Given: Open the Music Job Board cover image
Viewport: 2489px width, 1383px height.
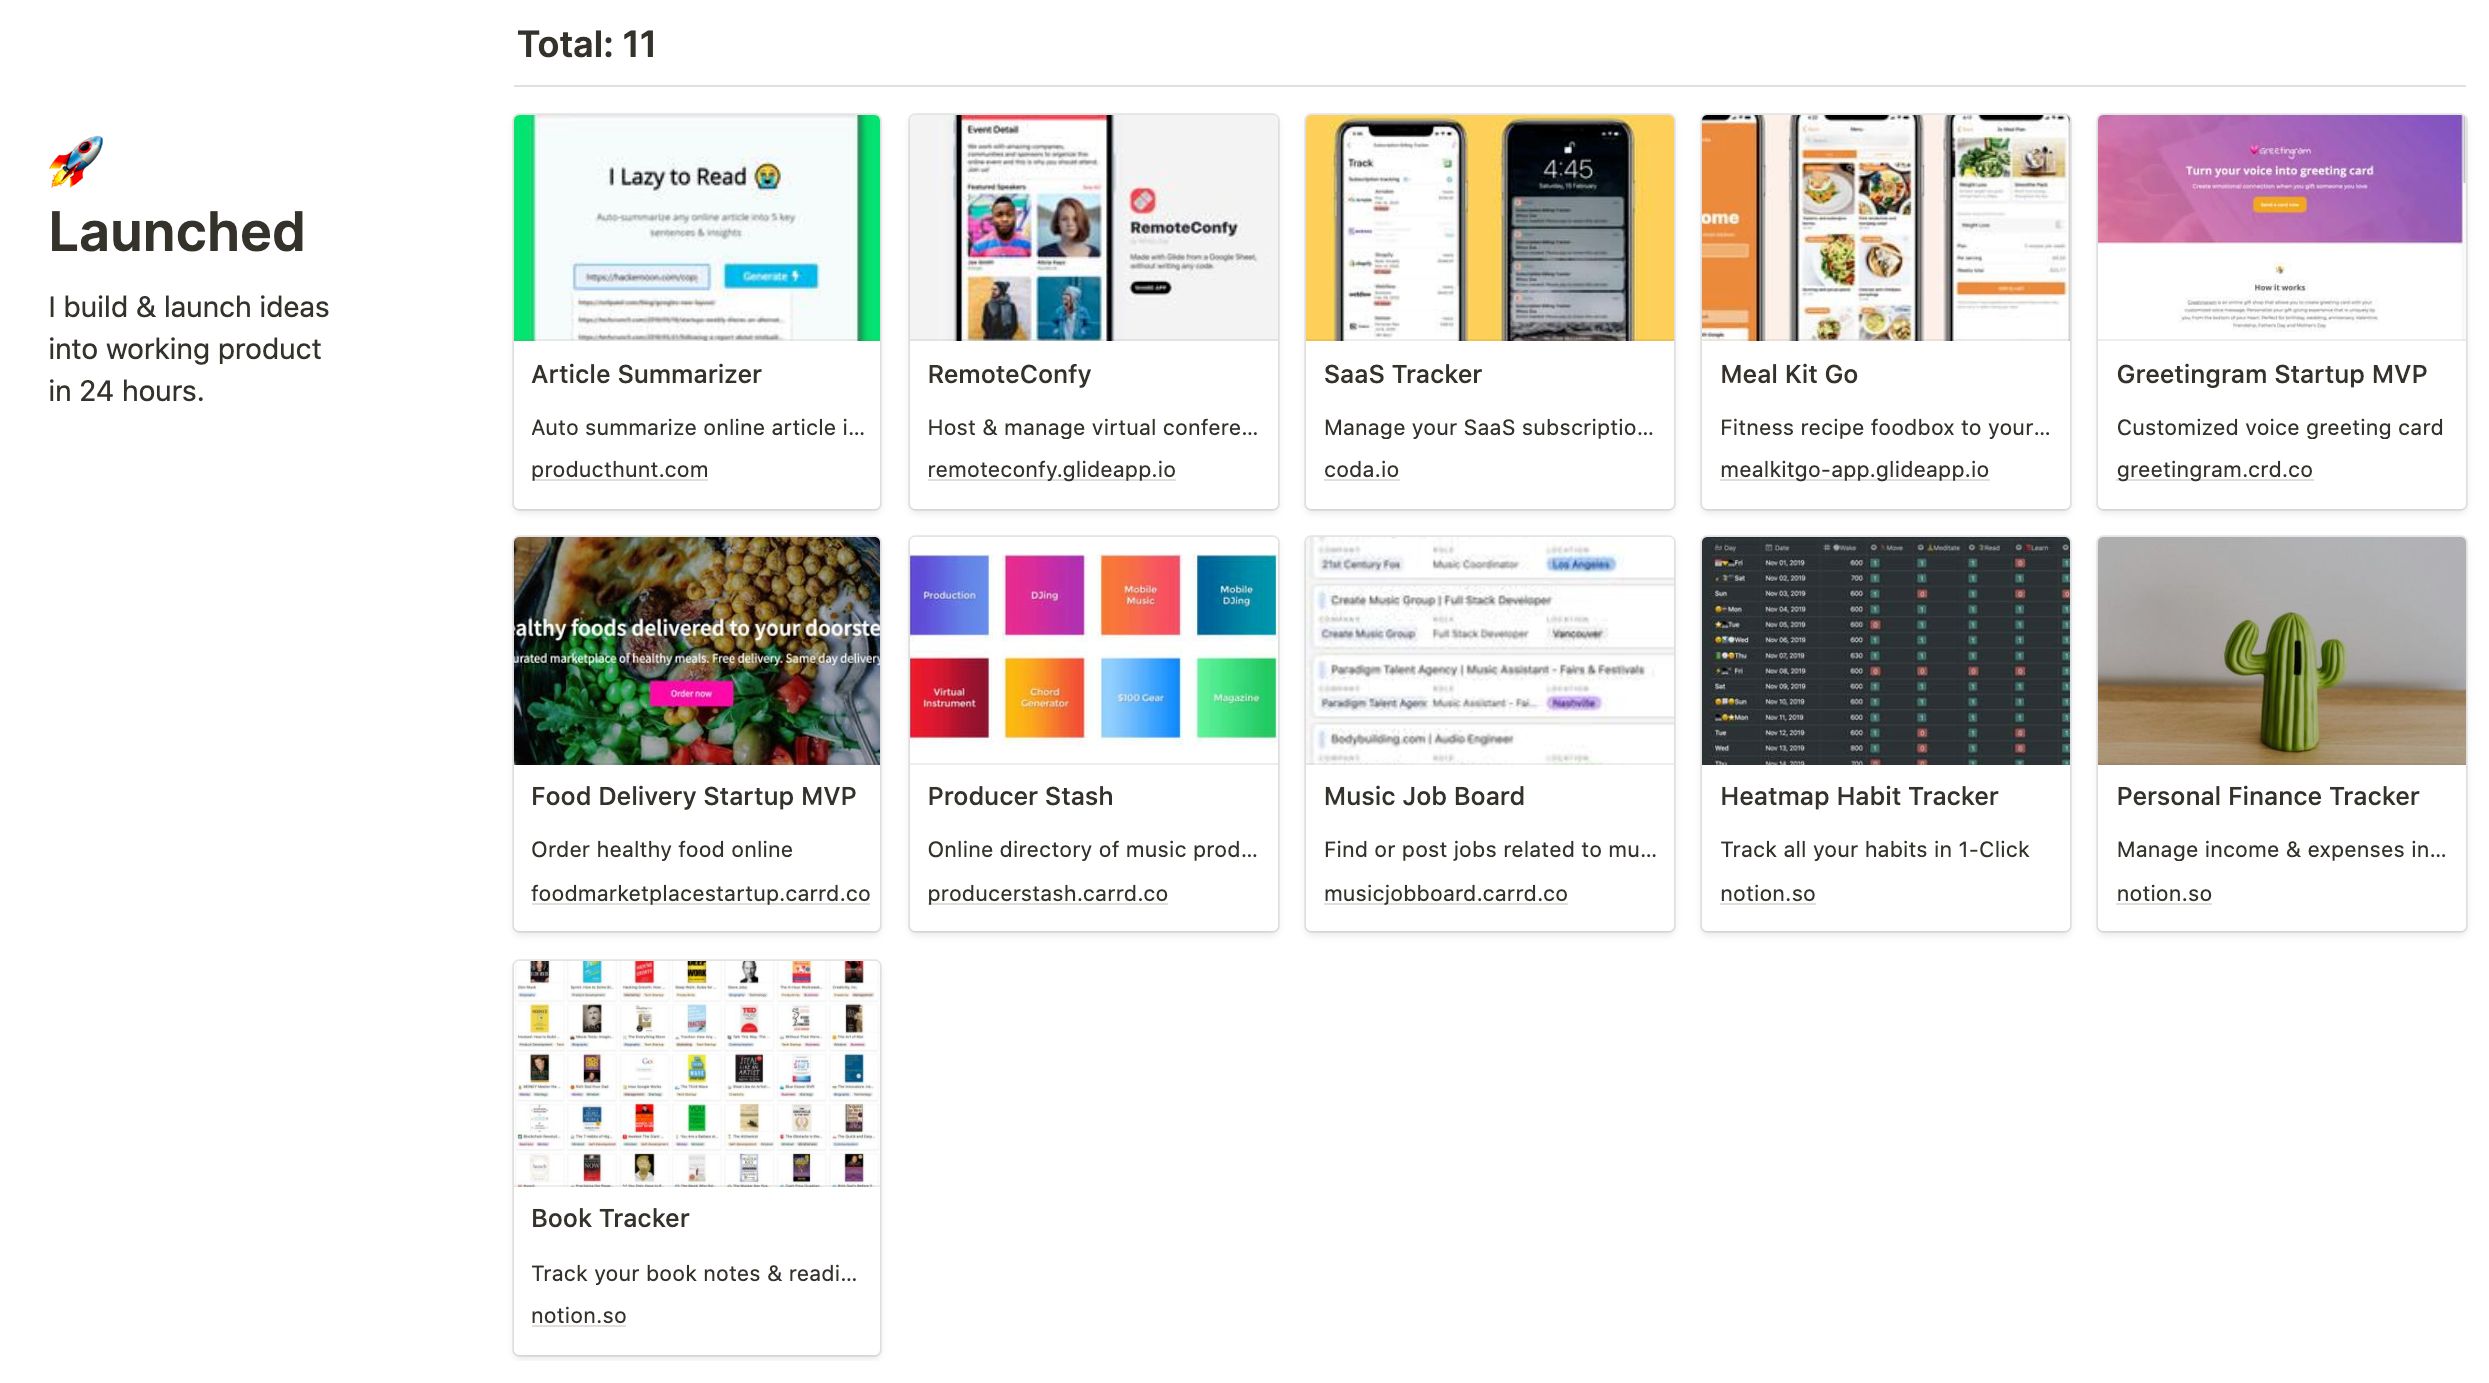Looking at the screenshot, I should click(1490, 651).
